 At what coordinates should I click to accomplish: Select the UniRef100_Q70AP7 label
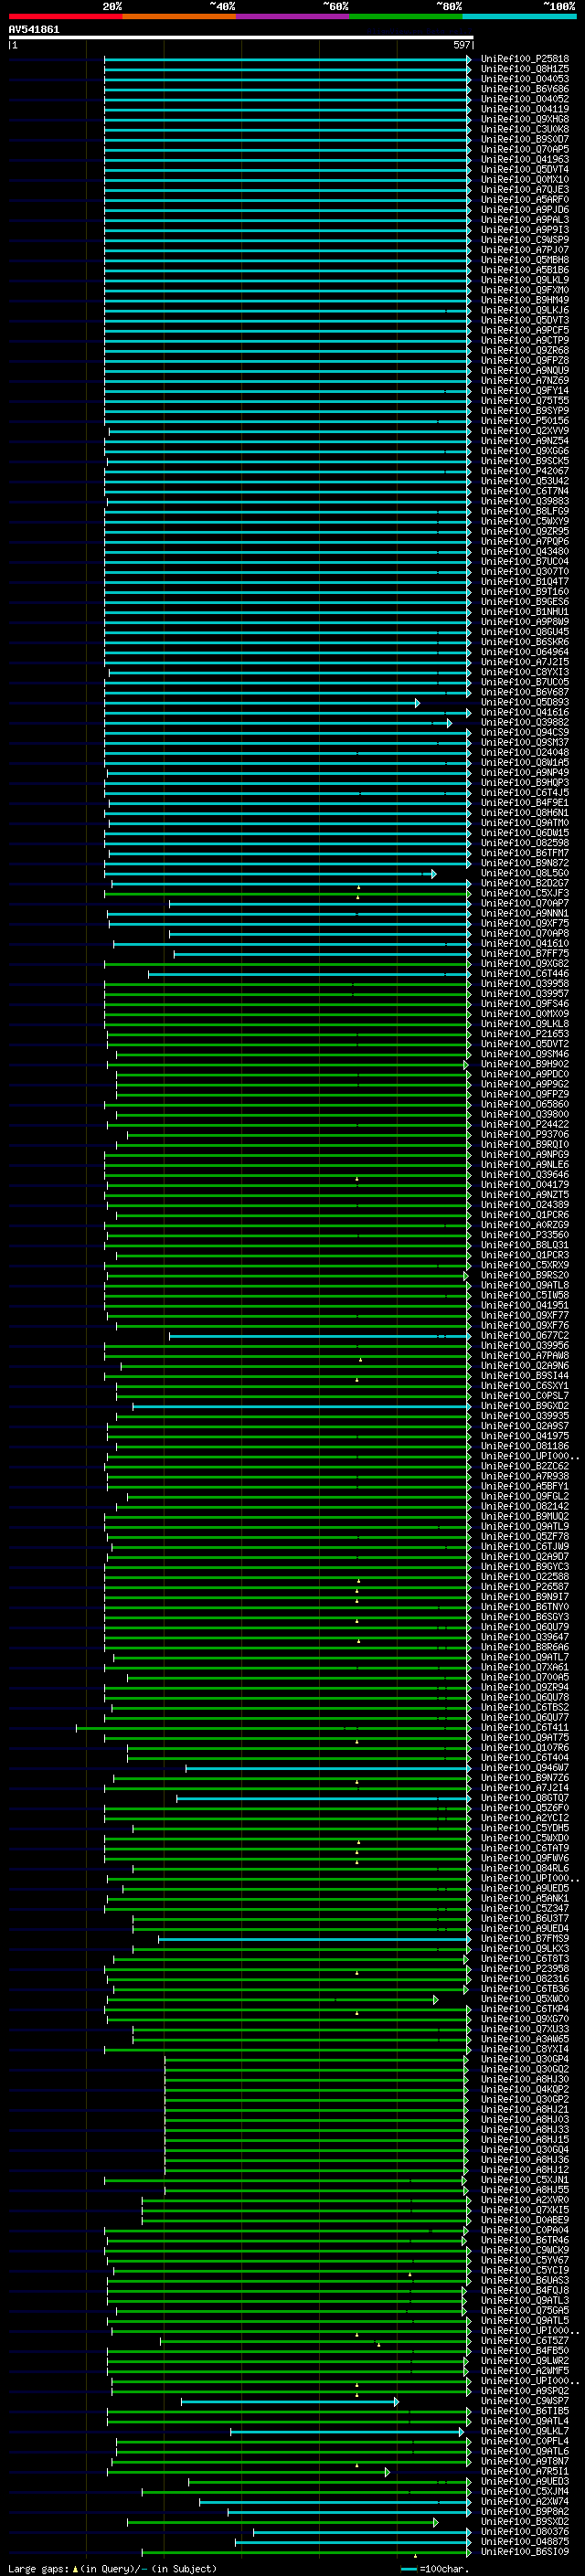click(525, 904)
